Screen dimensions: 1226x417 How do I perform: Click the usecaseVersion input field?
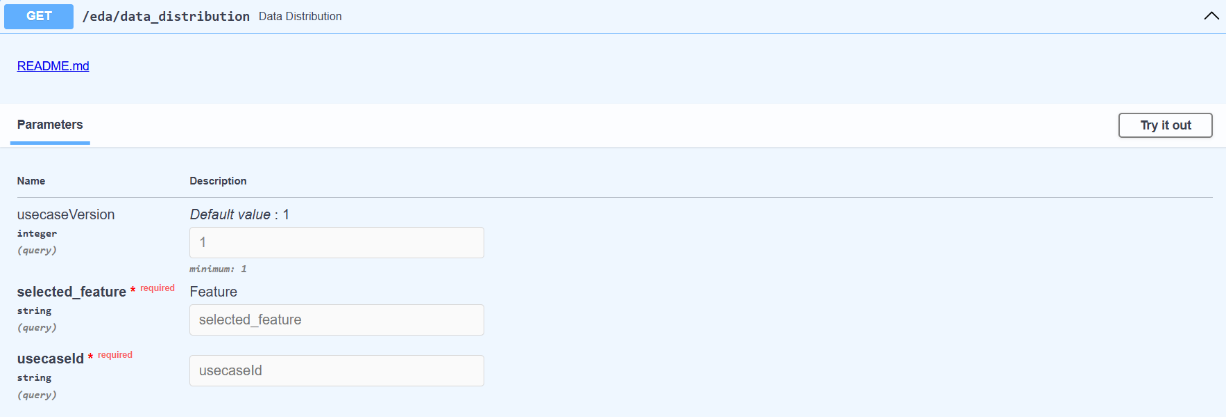coord(336,243)
